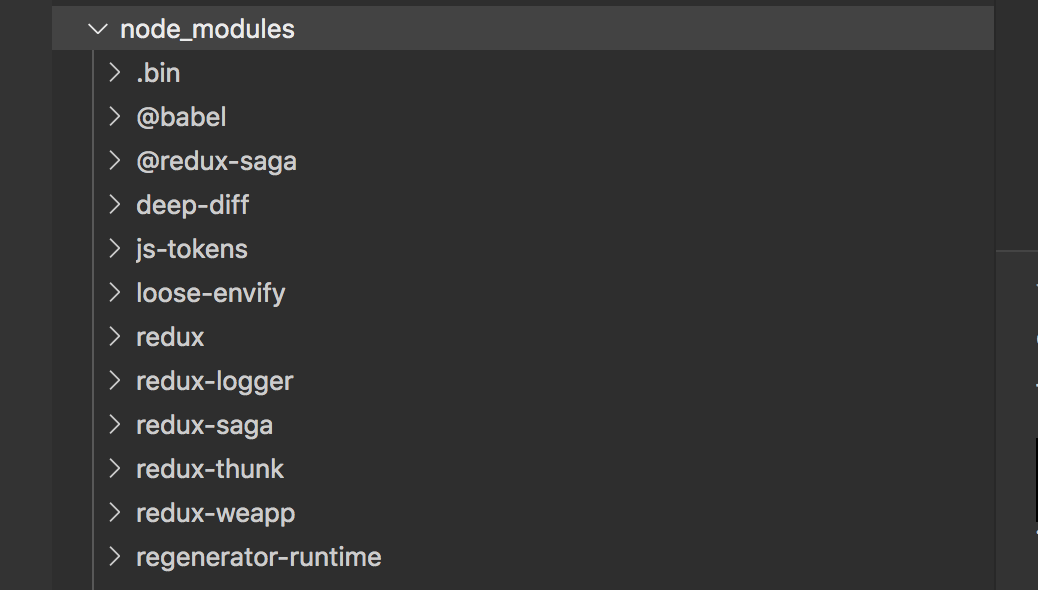Click the arrow next to redux-logger

[115, 381]
